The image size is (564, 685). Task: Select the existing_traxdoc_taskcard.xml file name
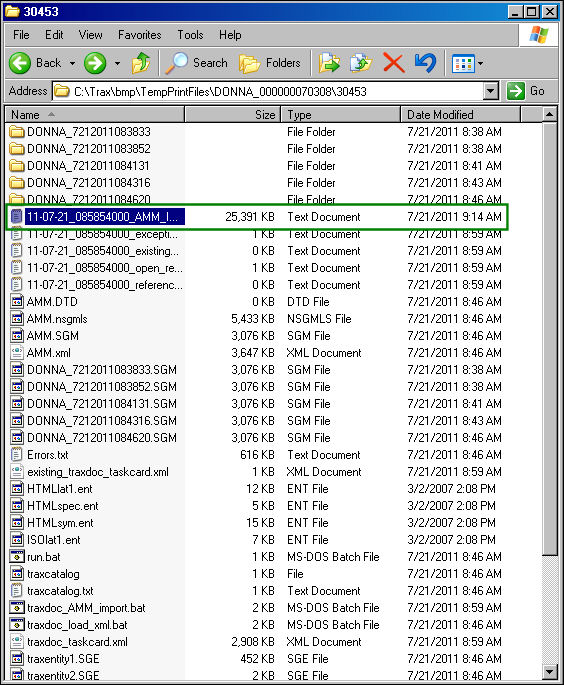point(98,472)
